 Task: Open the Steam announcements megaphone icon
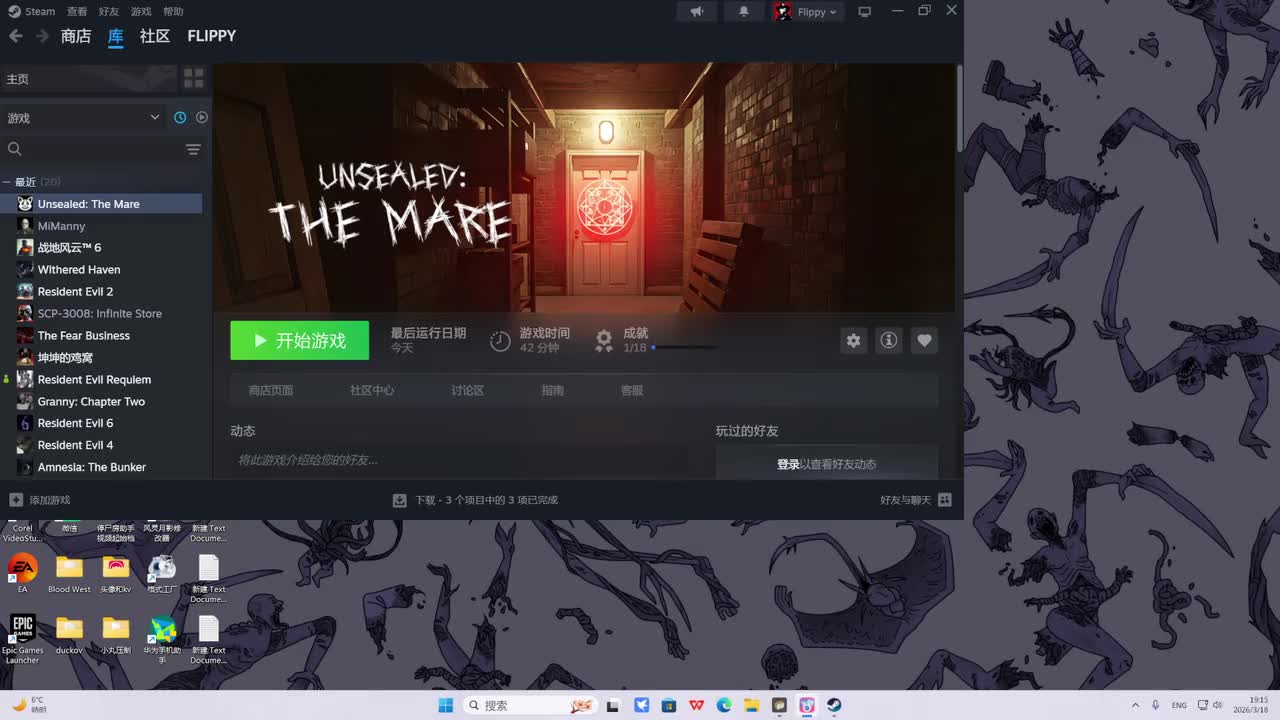point(697,12)
